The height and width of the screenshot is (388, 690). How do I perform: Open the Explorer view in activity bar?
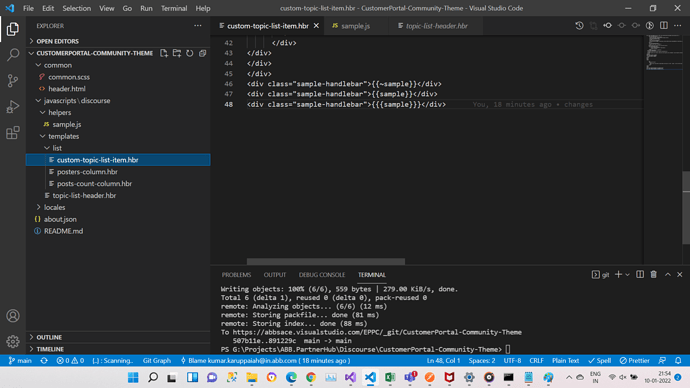point(13,29)
